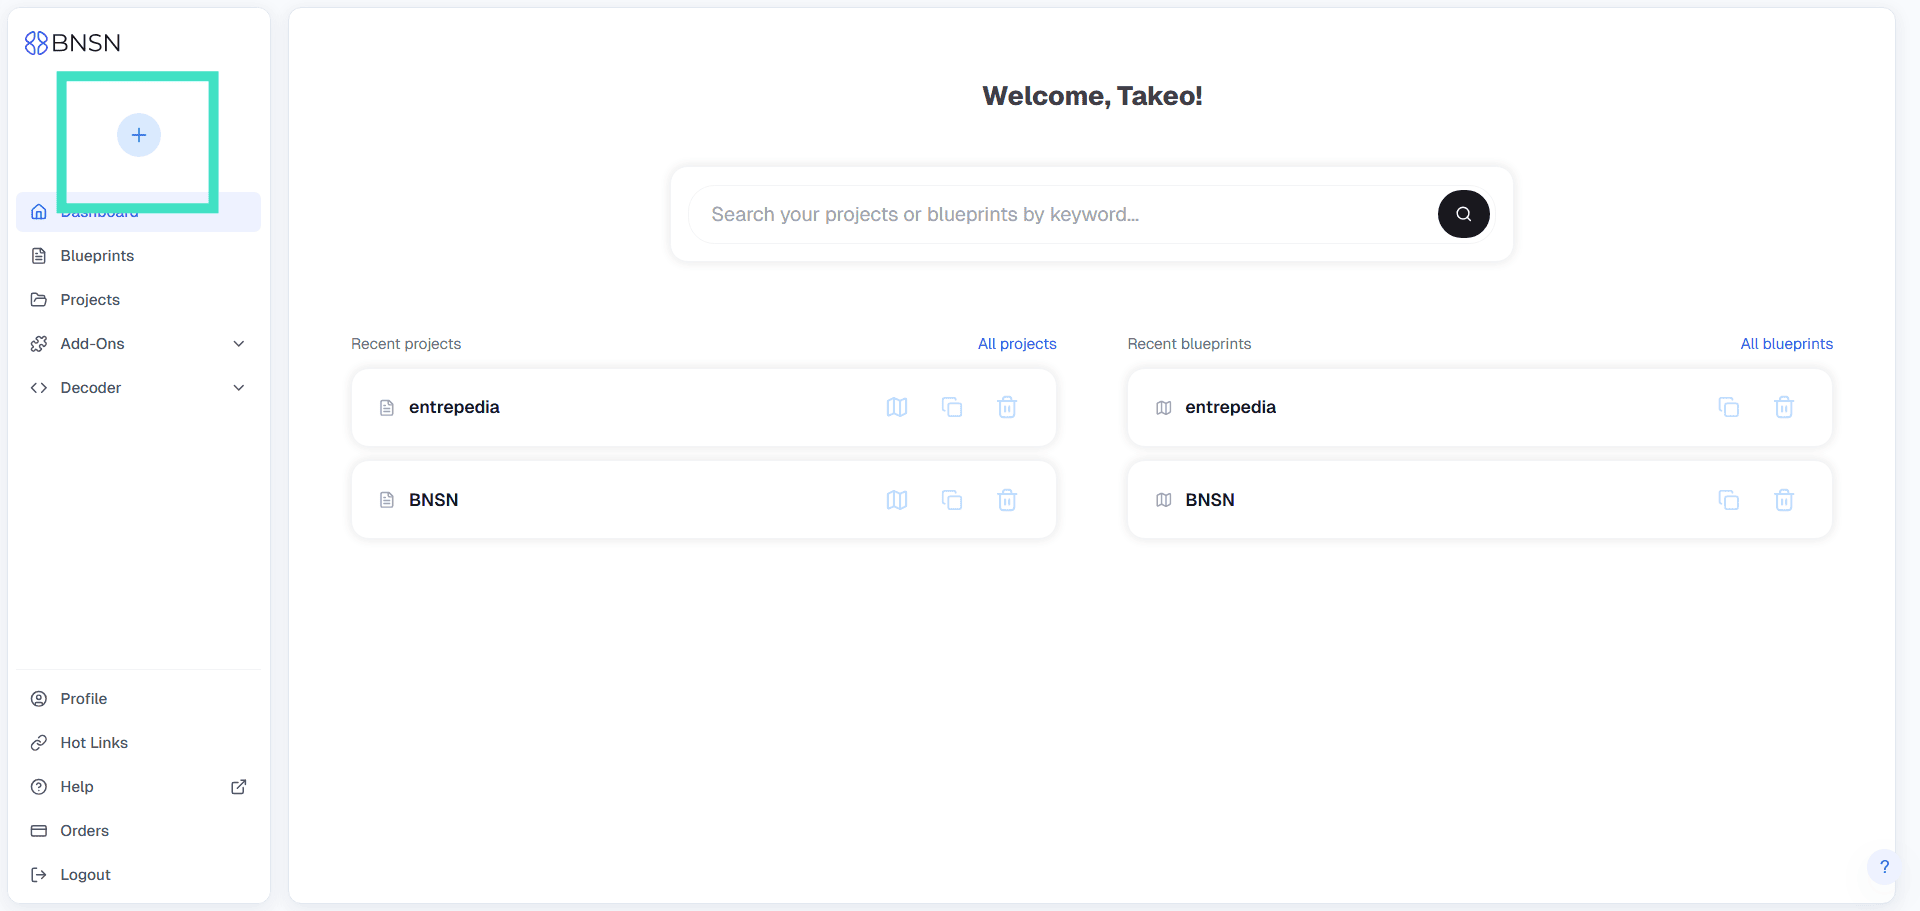Open blueprint map icon for entrepedia project

[897, 407]
